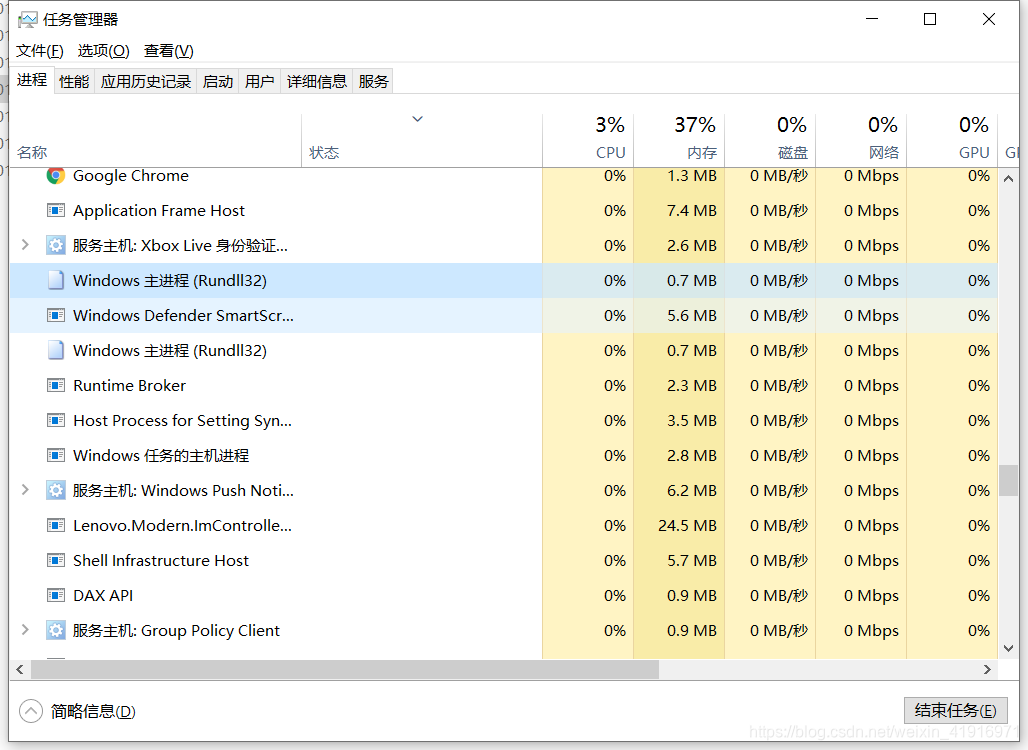The image size is (1028, 750).
Task: Select the Runtime Broker row name
Action: [129, 385]
